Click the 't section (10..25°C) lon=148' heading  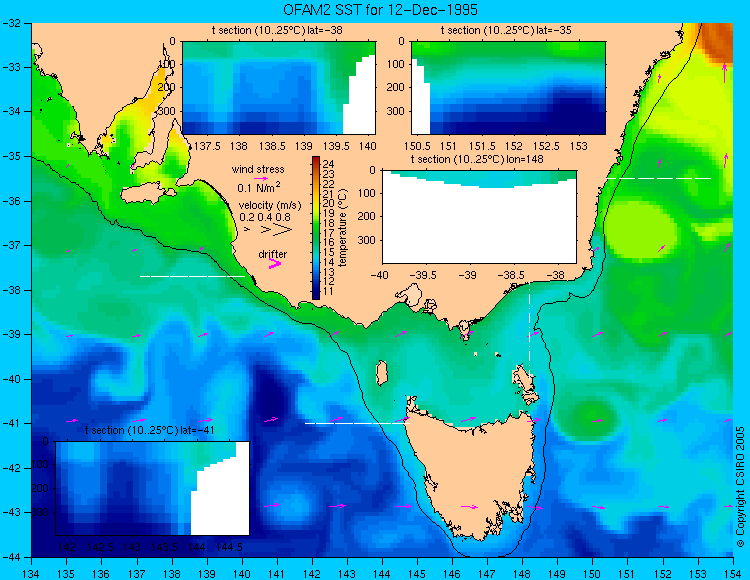(477, 159)
